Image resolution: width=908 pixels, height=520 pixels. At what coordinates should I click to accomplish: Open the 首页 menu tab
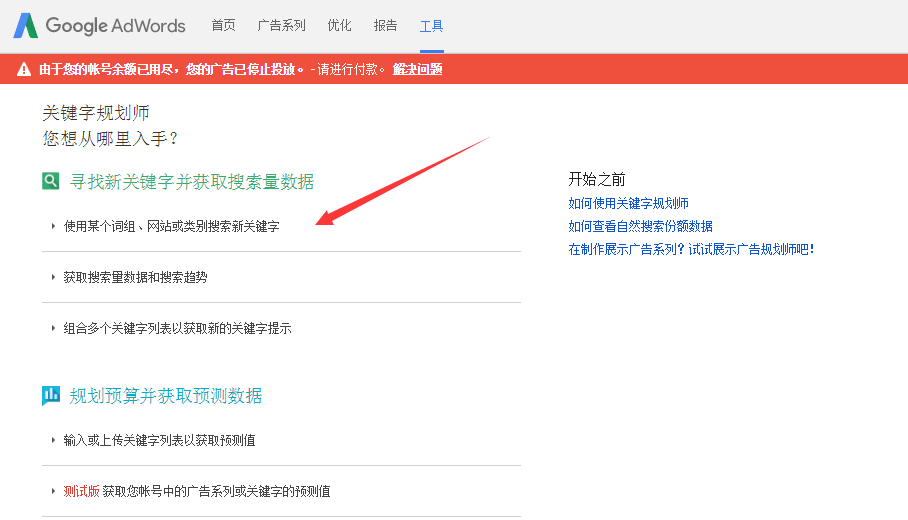(223, 25)
